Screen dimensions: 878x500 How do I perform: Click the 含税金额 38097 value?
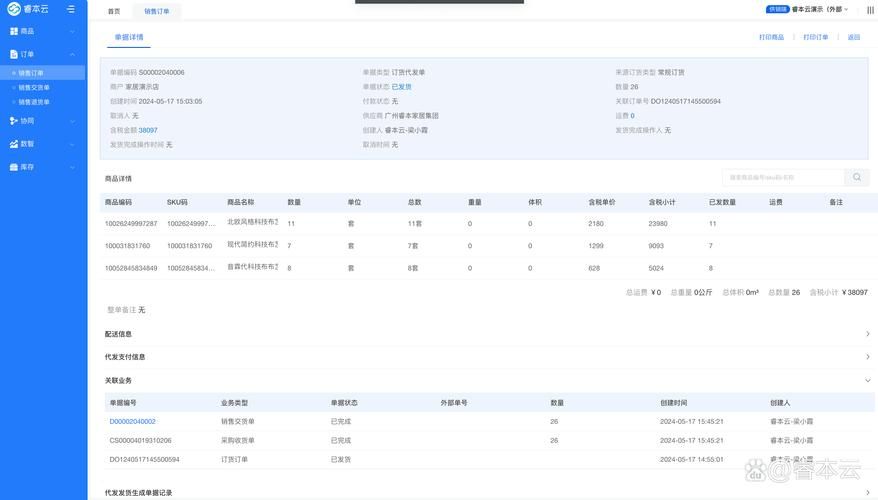point(148,130)
